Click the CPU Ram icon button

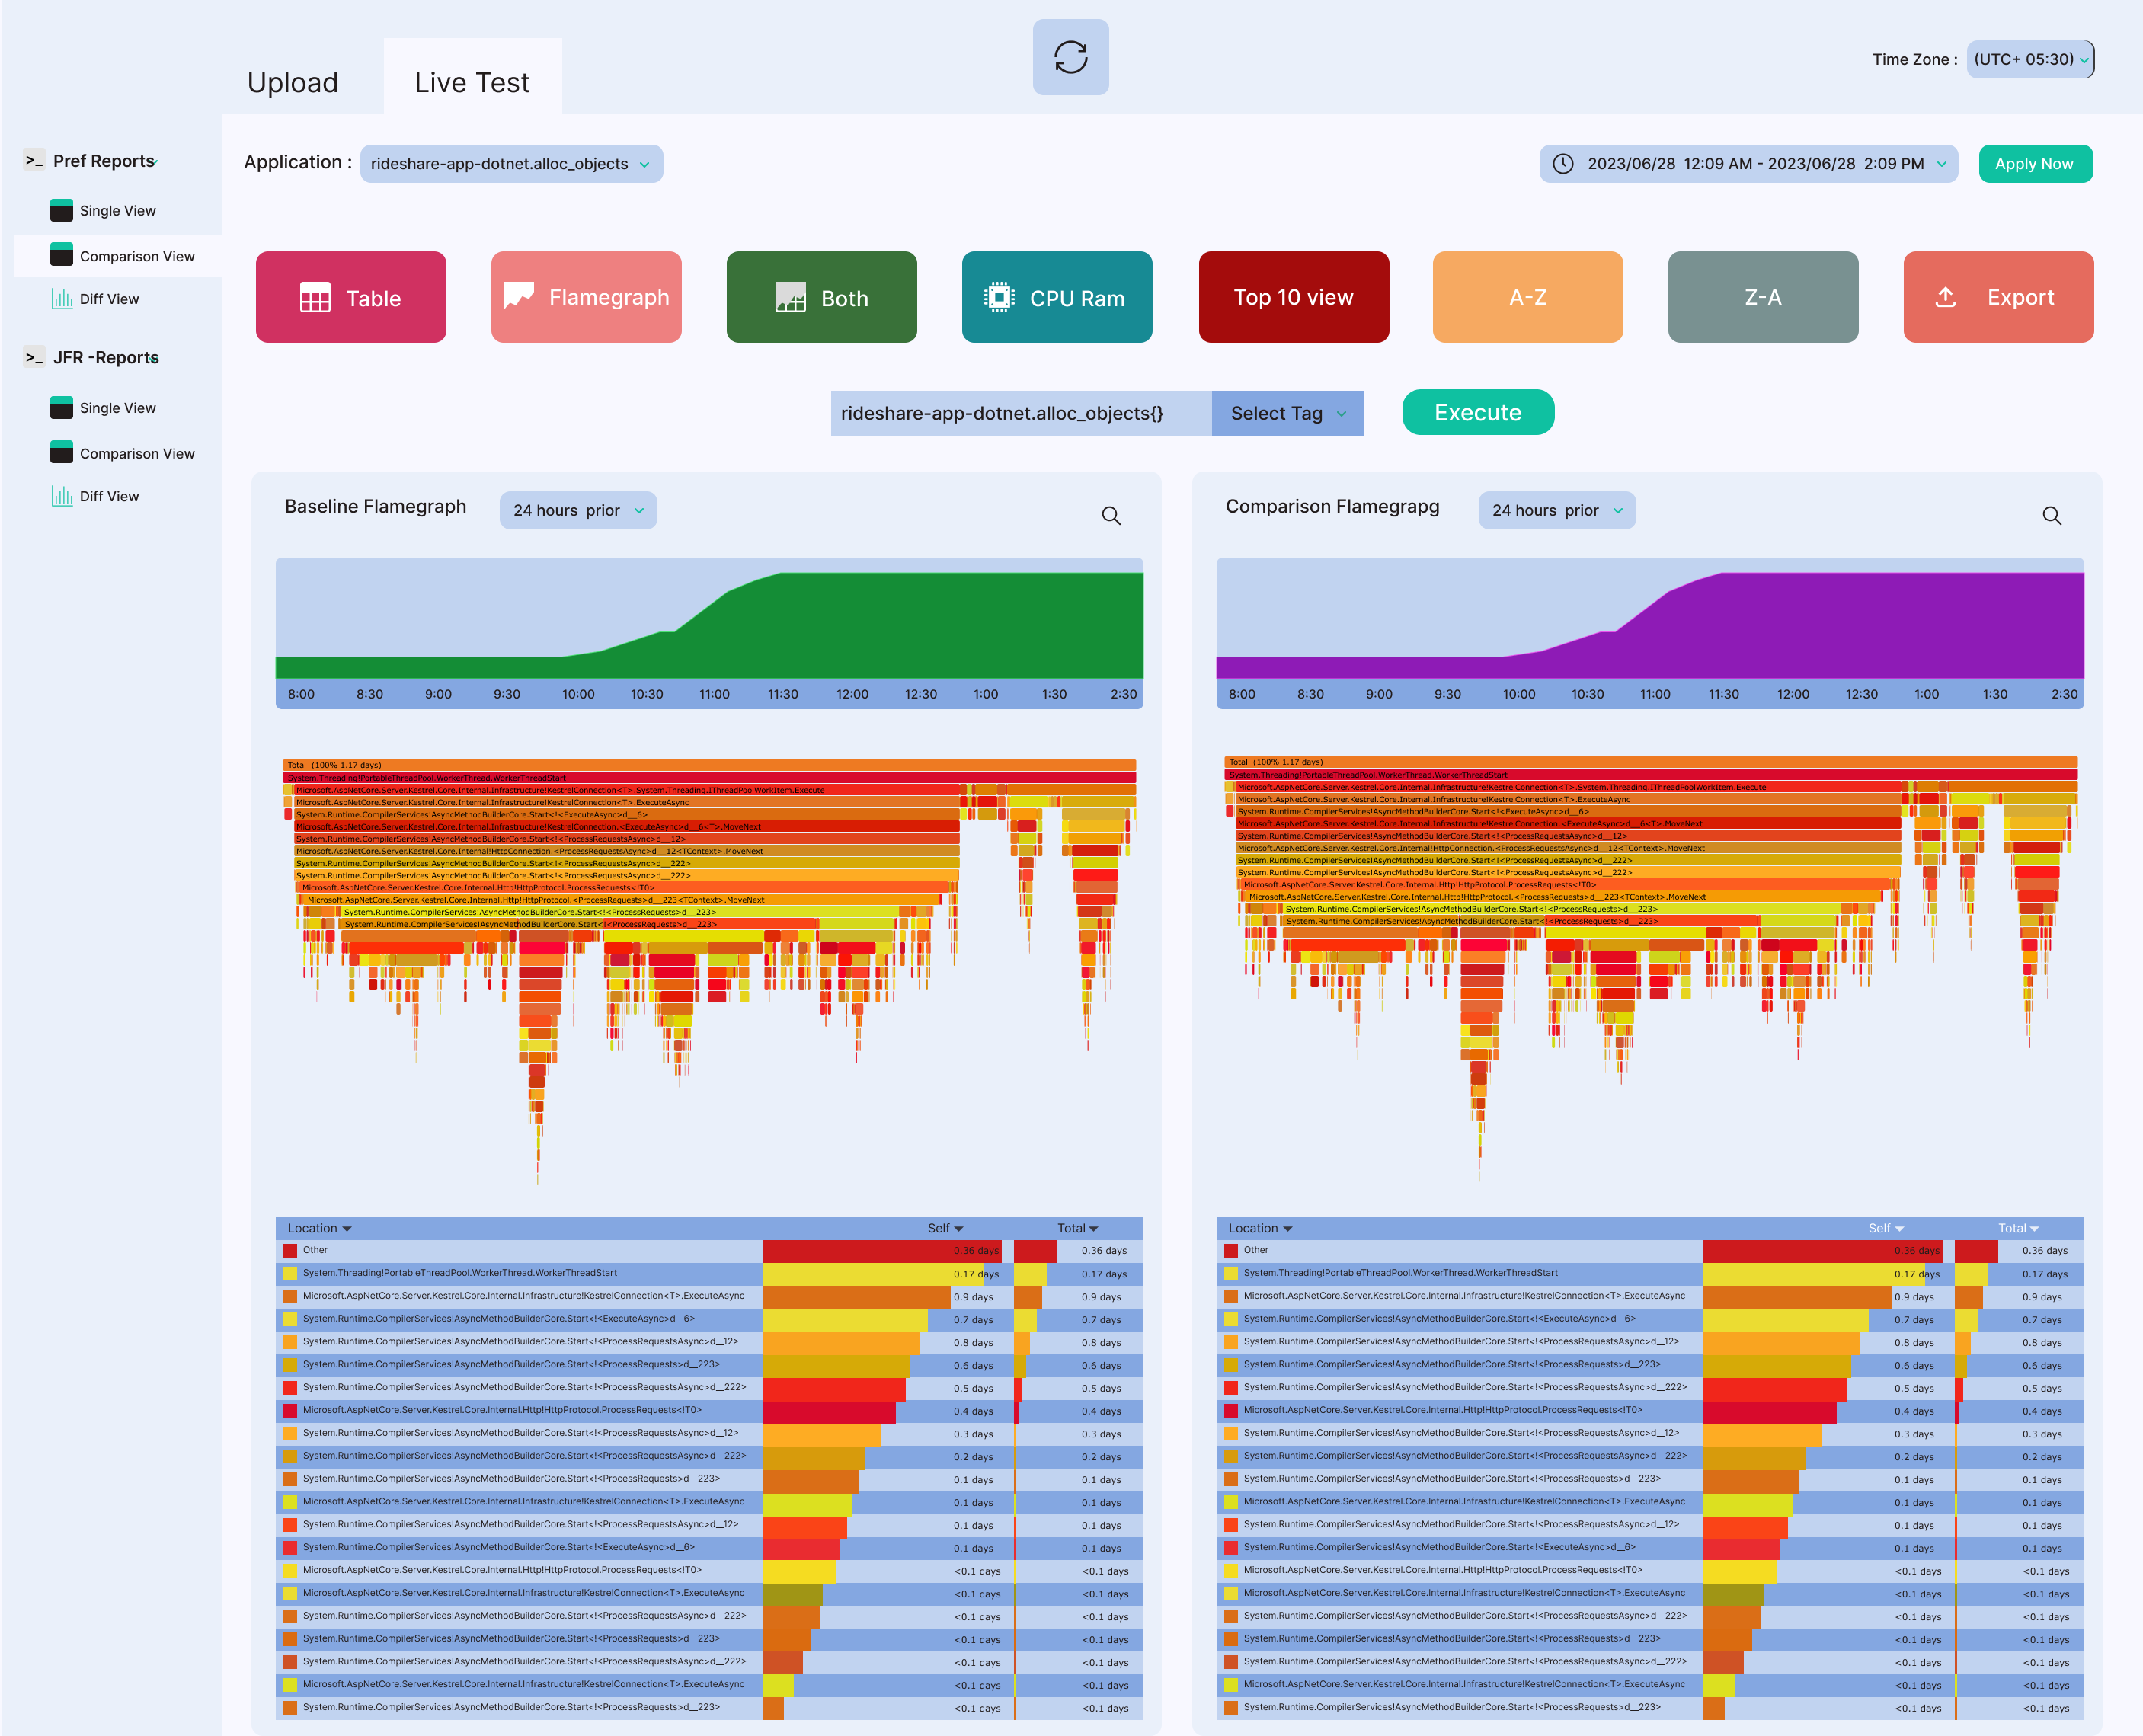pyautogui.click(x=1057, y=296)
